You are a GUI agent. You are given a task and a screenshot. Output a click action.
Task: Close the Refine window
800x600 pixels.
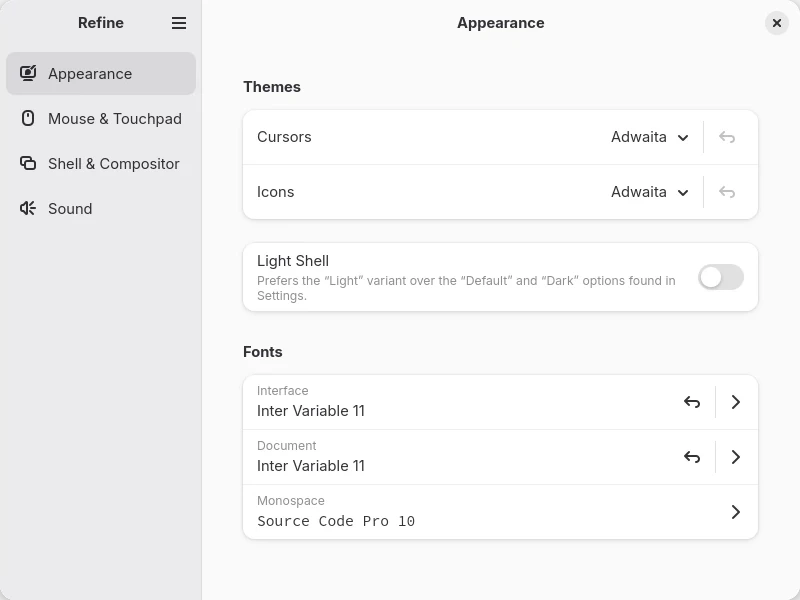click(x=777, y=23)
